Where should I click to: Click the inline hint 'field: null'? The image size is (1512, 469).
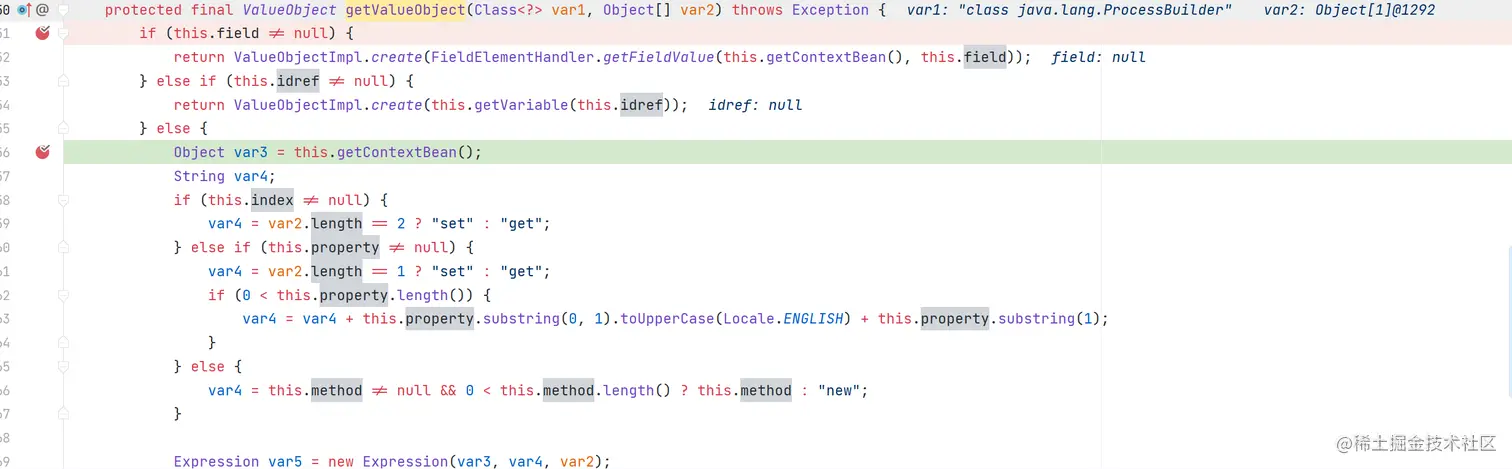tap(1099, 57)
